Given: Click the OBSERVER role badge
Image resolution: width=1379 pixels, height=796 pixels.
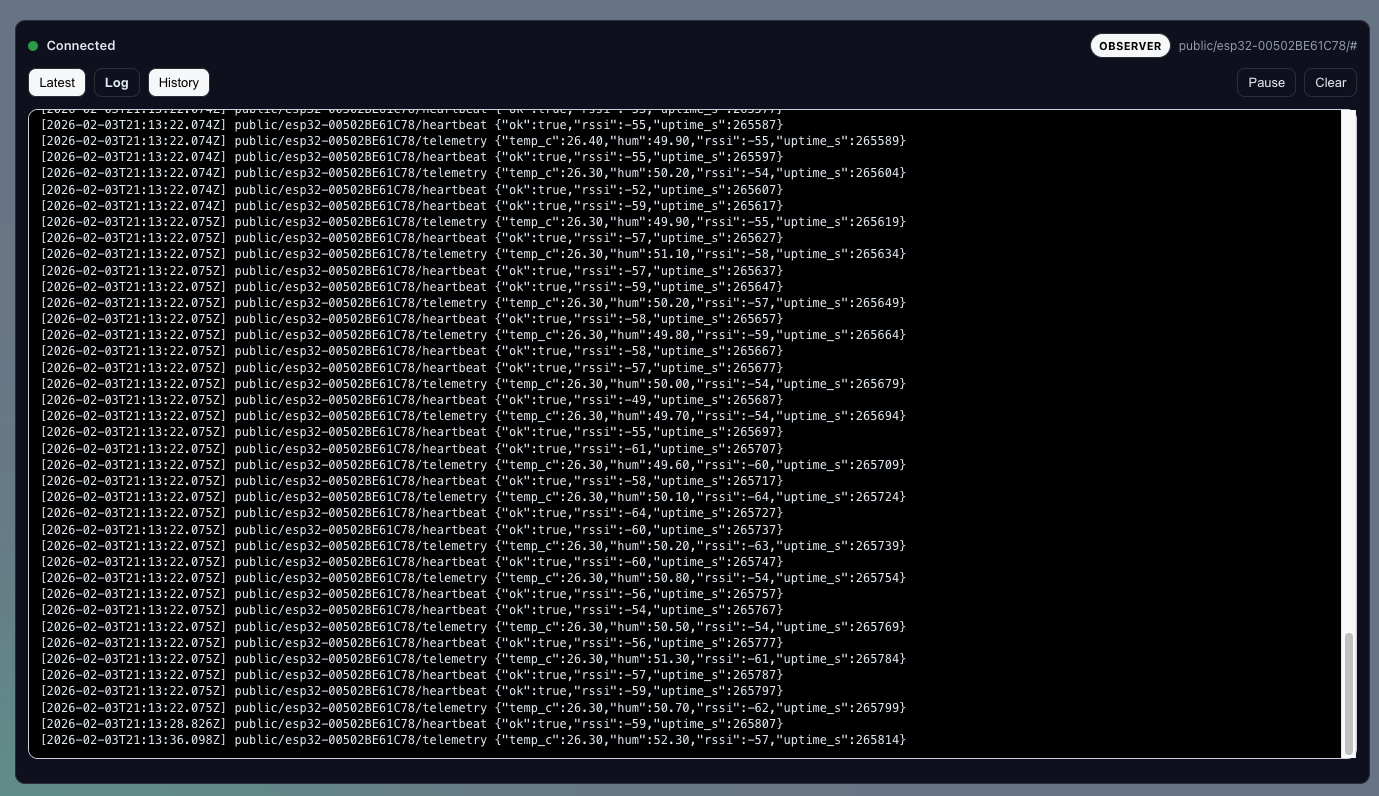Looking at the screenshot, I should pos(1130,46).
